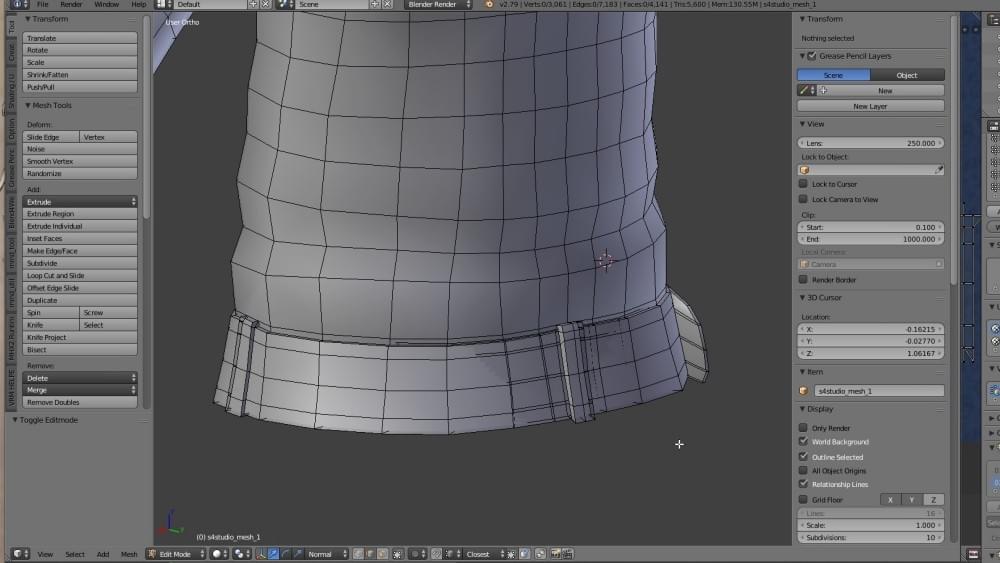This screenshot has height=563, width=1000.
Task: Toggle the Lock to Cursor checkbox
Action: coord(803,184)
